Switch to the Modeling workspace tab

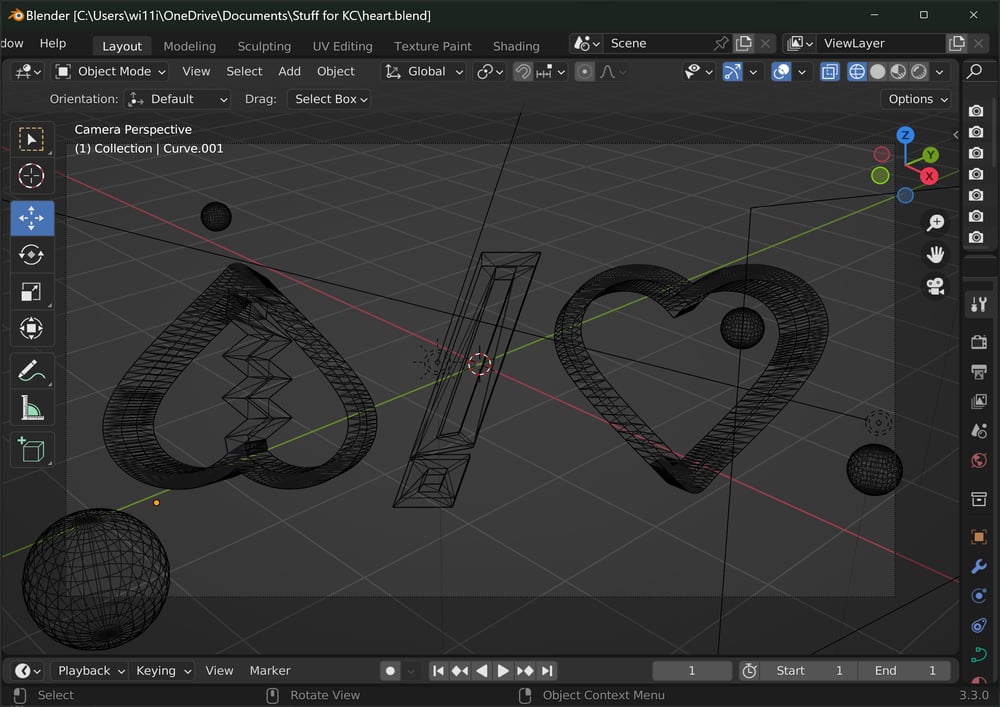[x=189, y=46]
